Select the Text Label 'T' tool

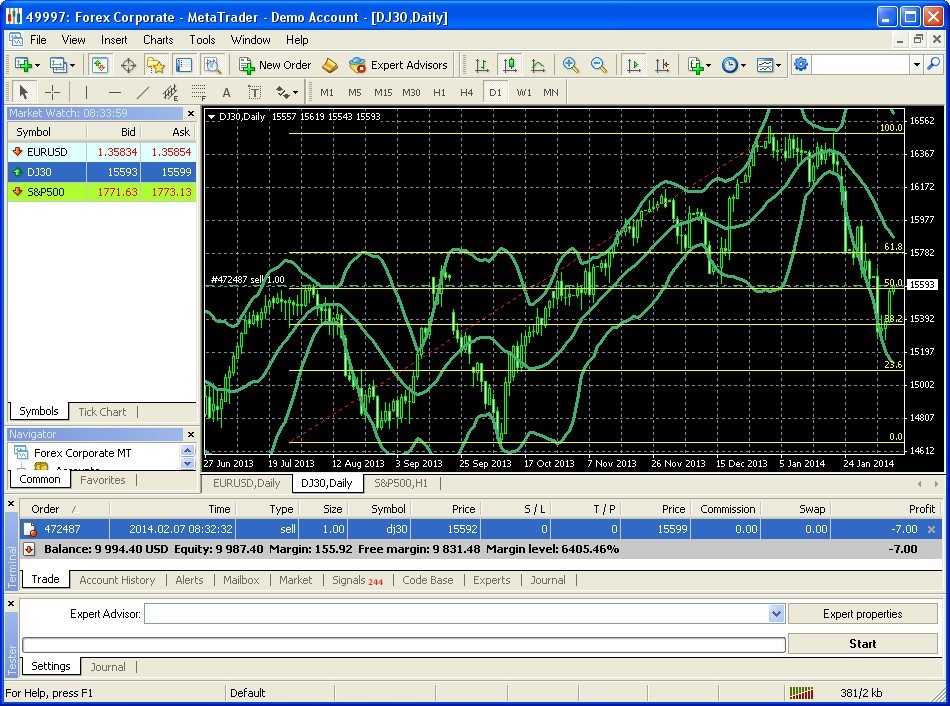pyautogui.click(x=254, y=92)
